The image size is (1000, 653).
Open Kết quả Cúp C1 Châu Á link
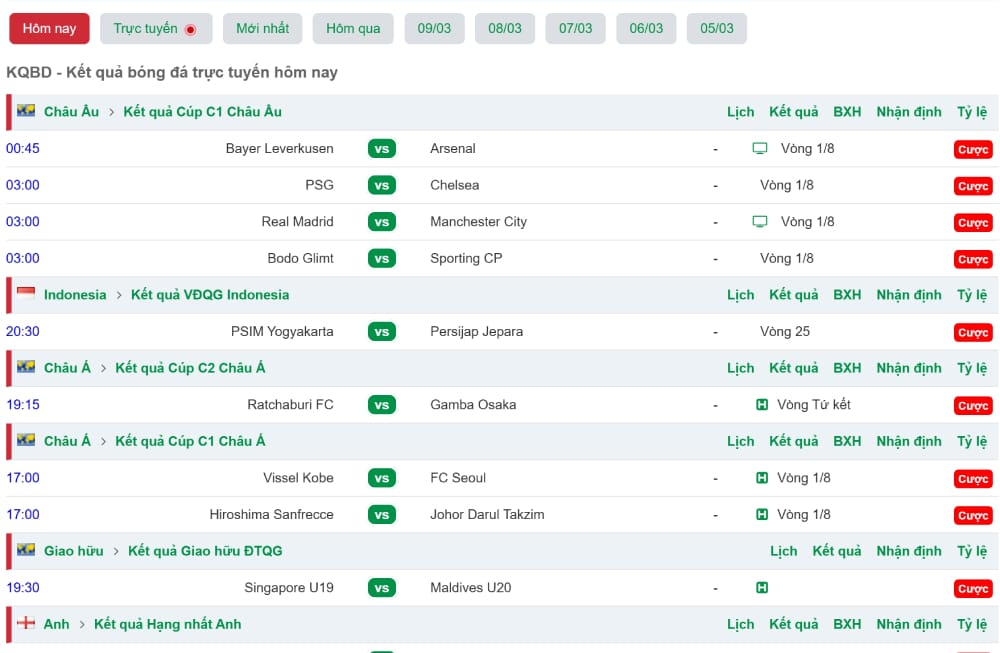(190, 441)
